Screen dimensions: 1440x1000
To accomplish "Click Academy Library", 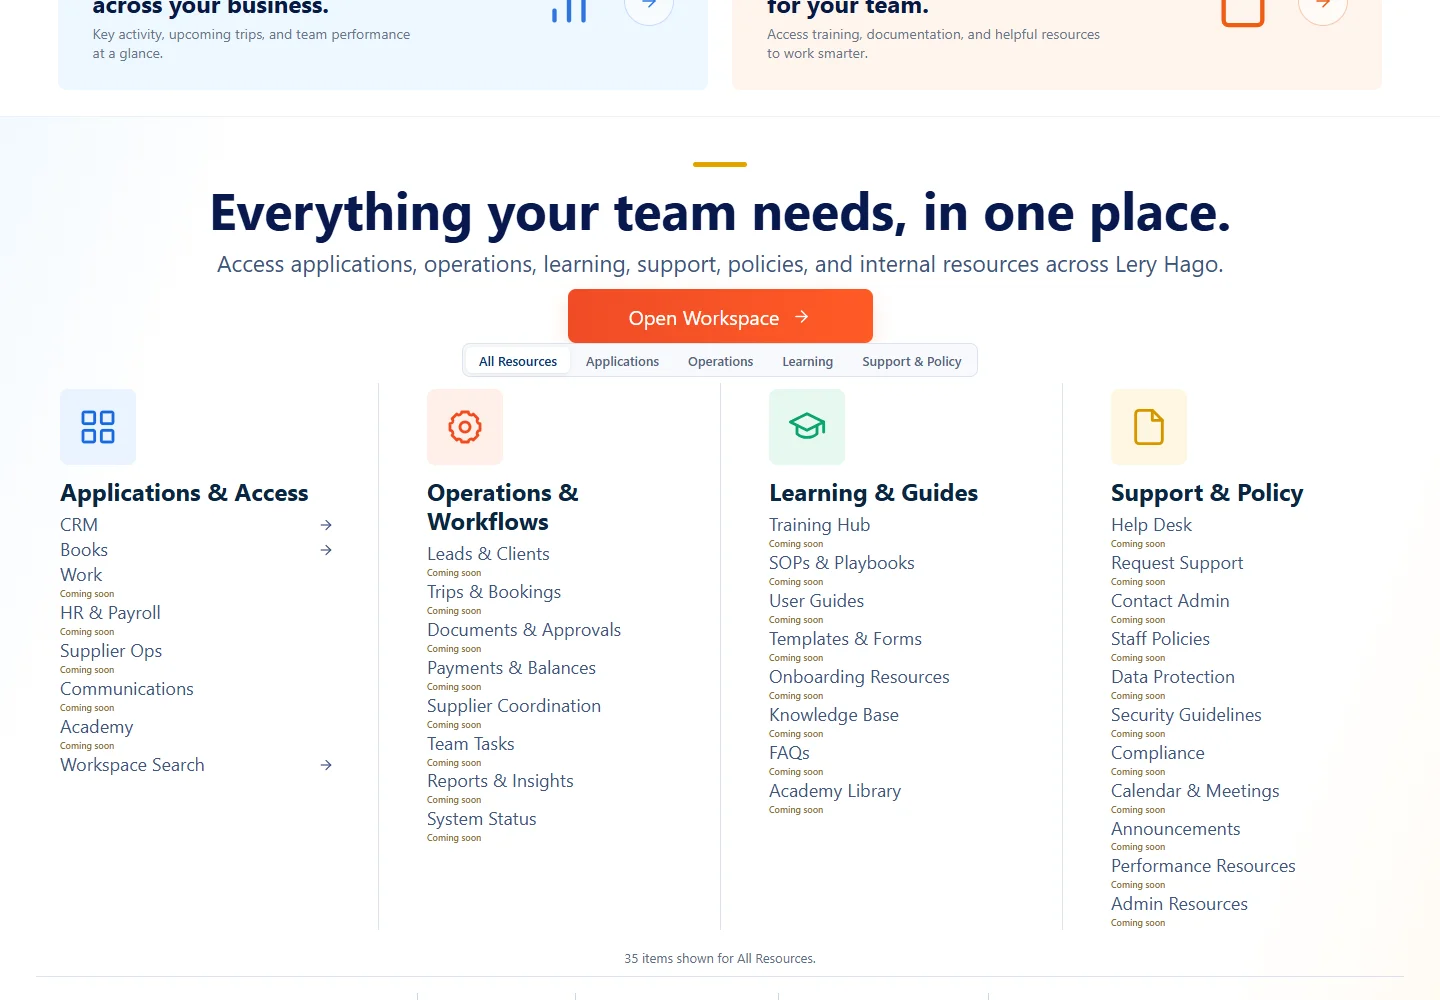I will [x=835, y=791].
